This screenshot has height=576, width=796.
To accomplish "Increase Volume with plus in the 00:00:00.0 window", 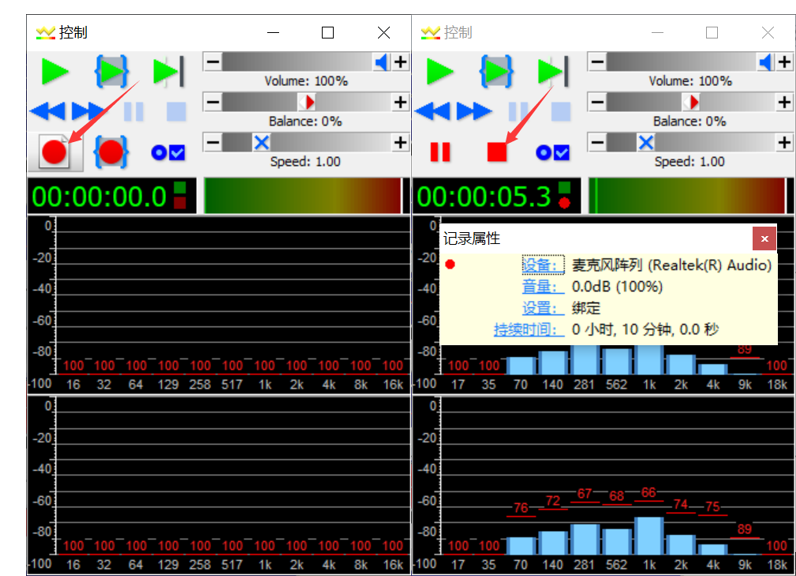I will point(400,62).
